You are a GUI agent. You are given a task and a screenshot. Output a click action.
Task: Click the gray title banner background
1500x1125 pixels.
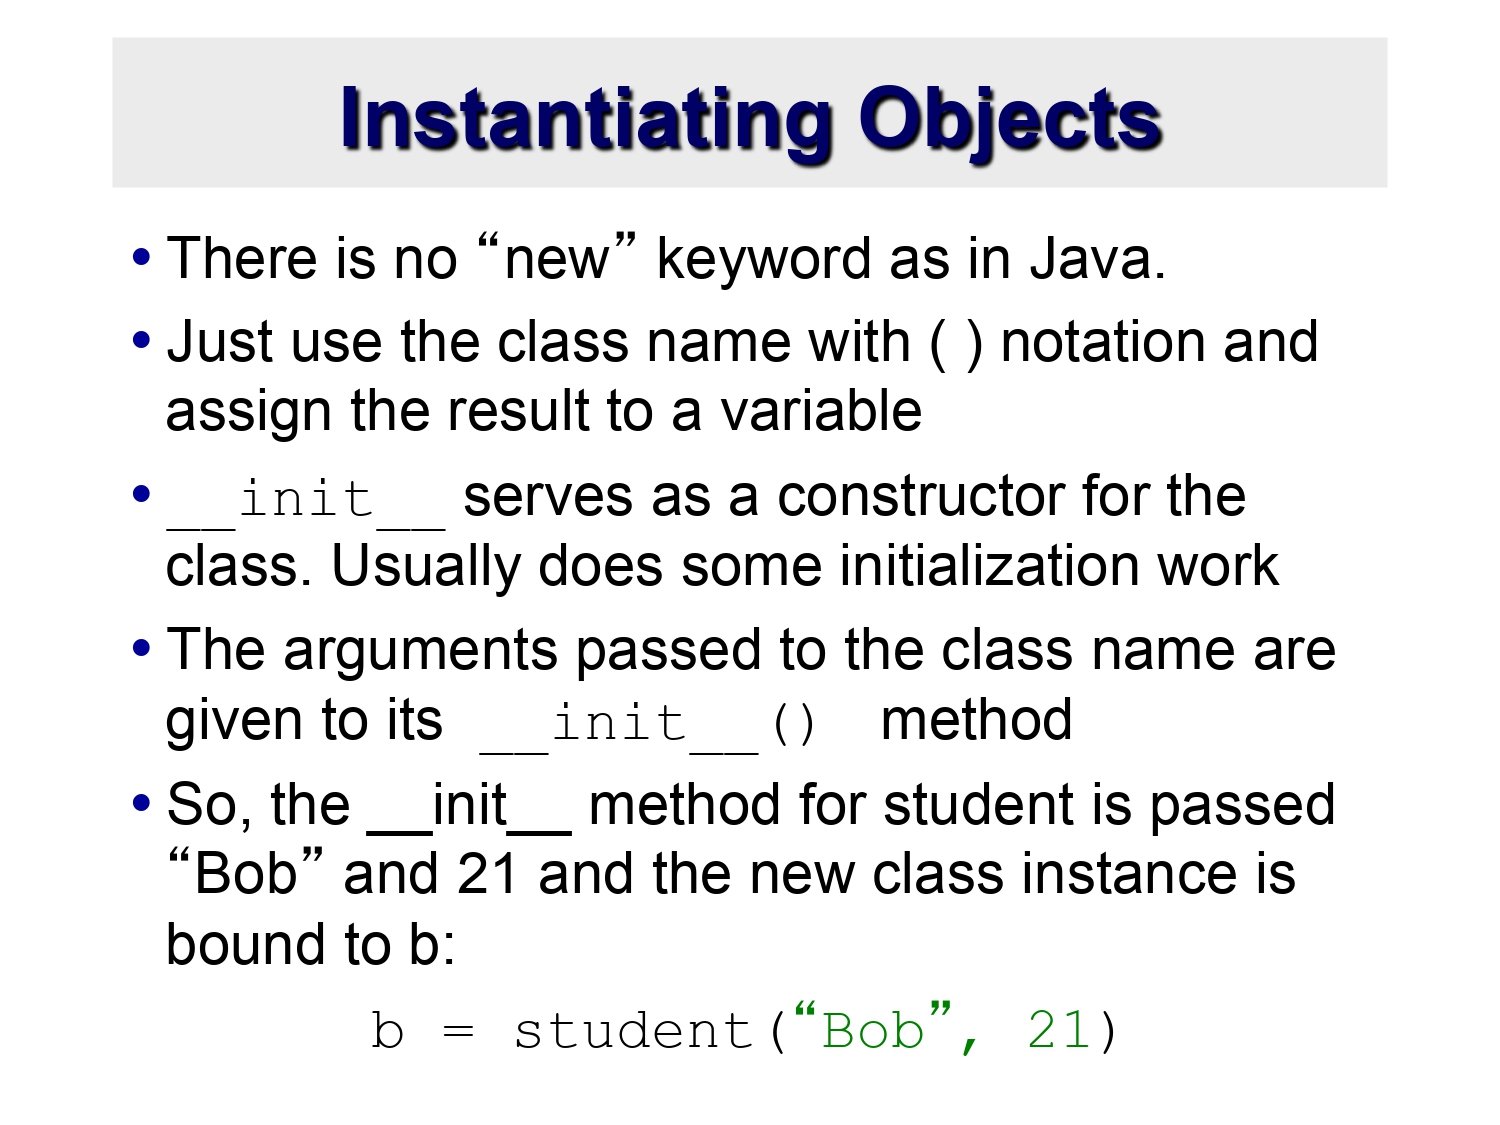point(750,112)
